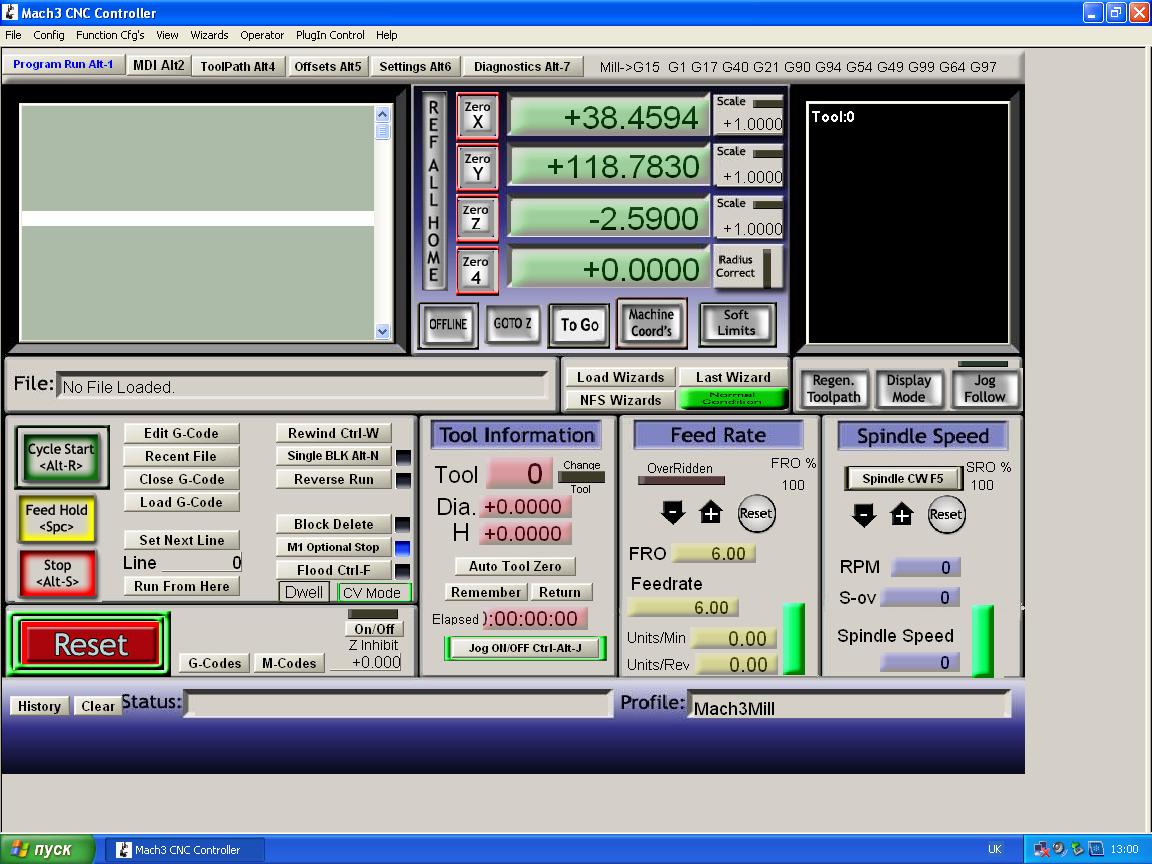Click the OFFLINE button
Screen dimensions: 1152x864
tap(448, 324)
